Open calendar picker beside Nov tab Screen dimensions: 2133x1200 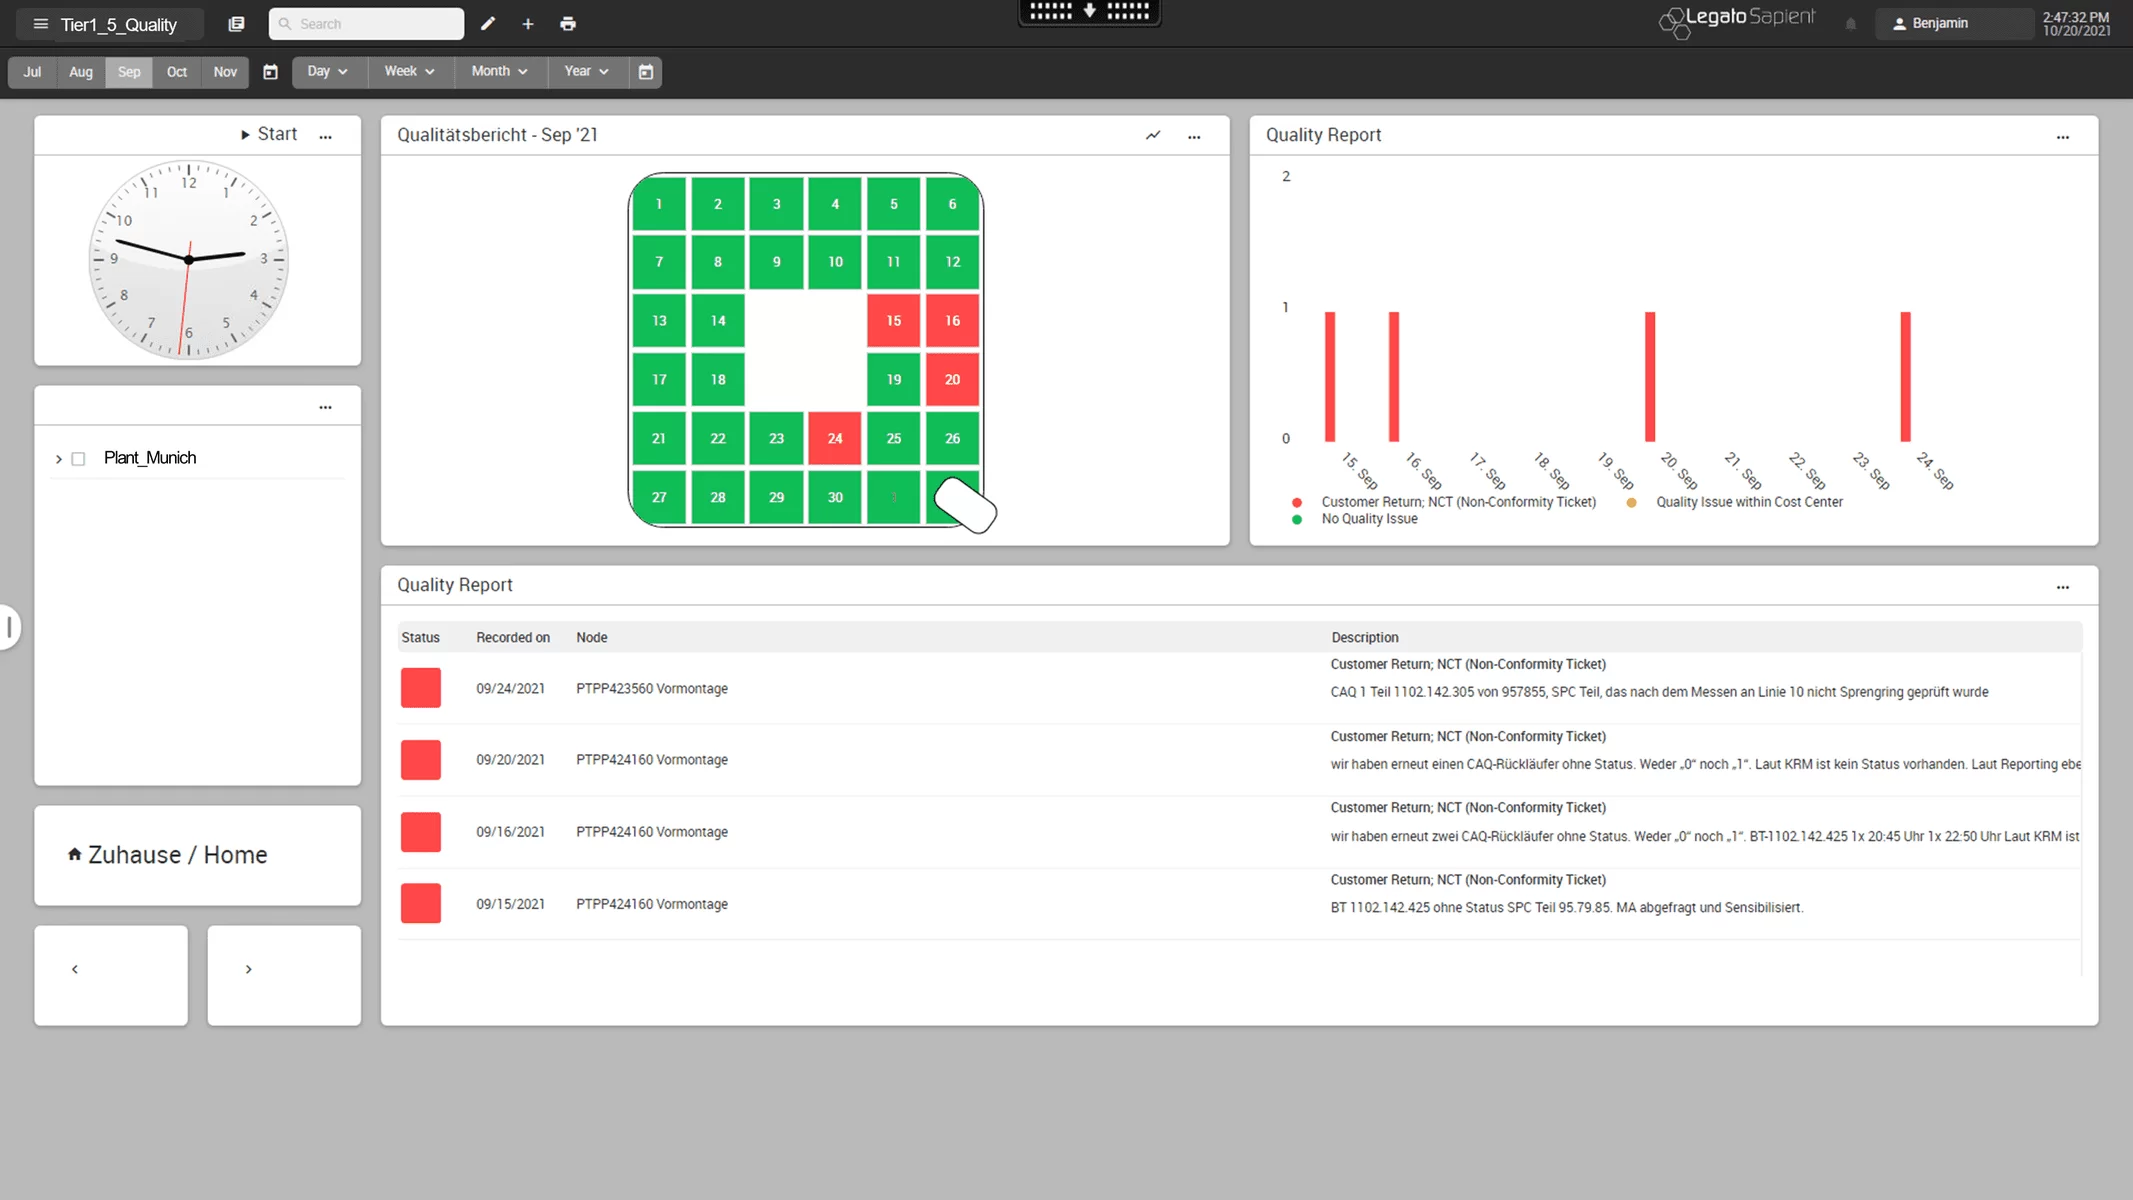[x=270, y=72]
